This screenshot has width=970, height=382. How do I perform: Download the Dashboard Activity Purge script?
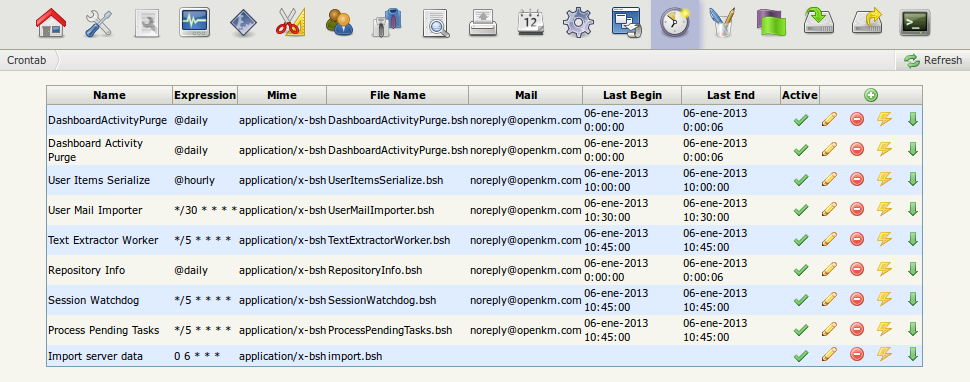pyautogui.click(x=912, y=149)
